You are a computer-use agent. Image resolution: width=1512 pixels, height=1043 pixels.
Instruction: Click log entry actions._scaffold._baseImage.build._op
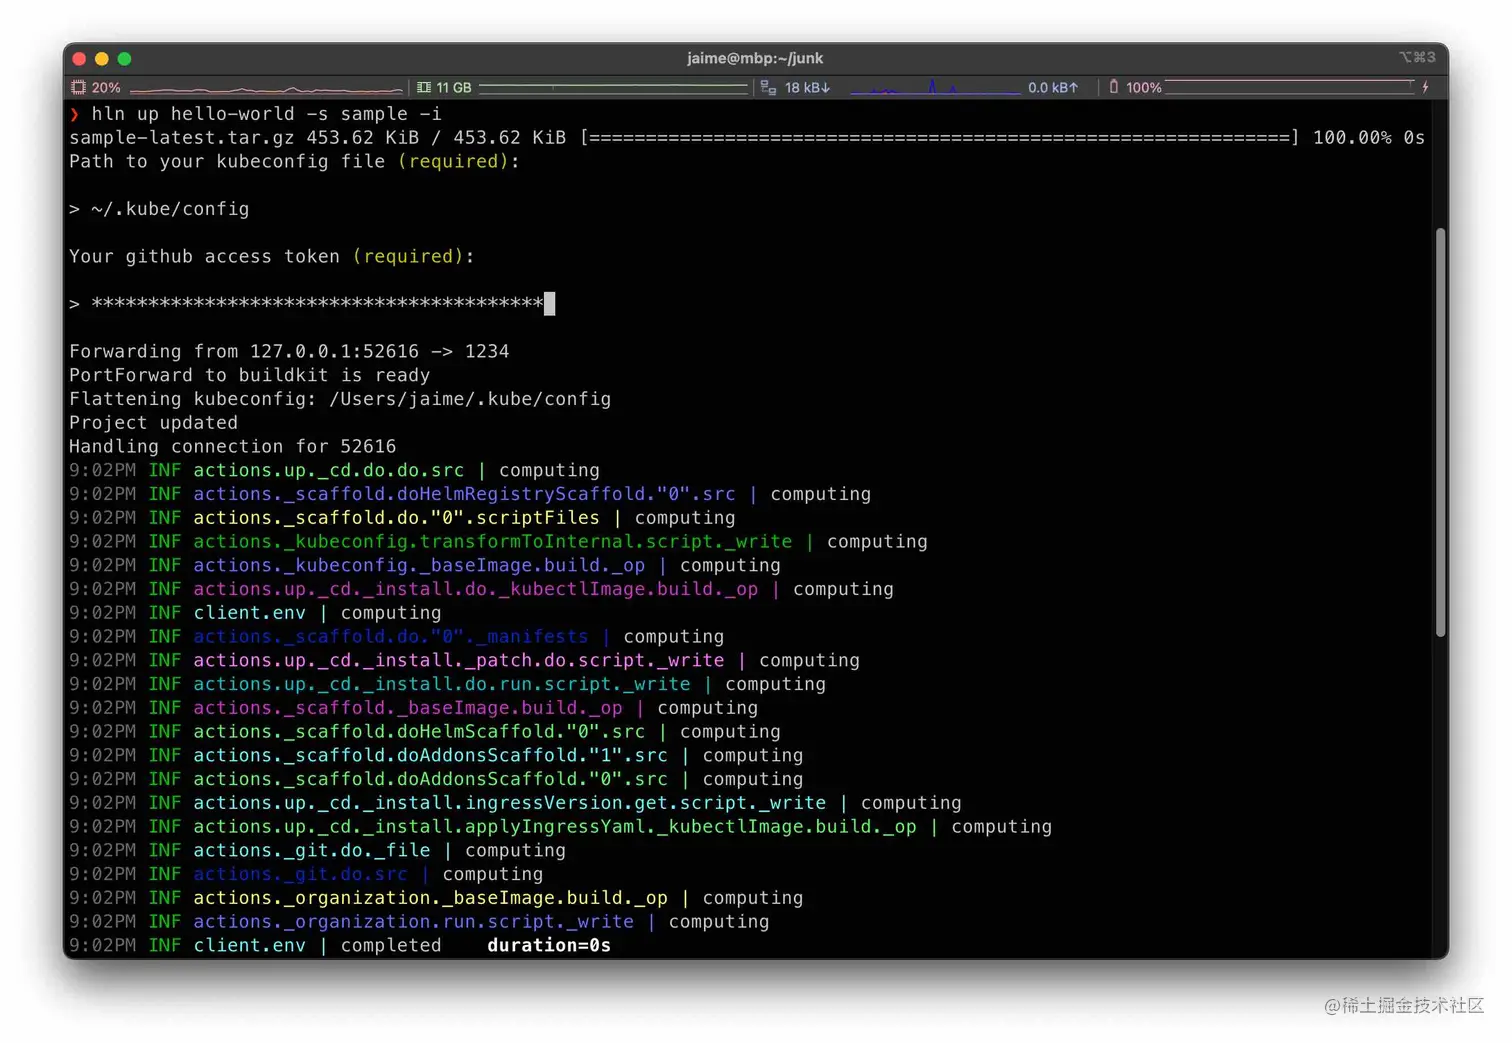point(413,708)
